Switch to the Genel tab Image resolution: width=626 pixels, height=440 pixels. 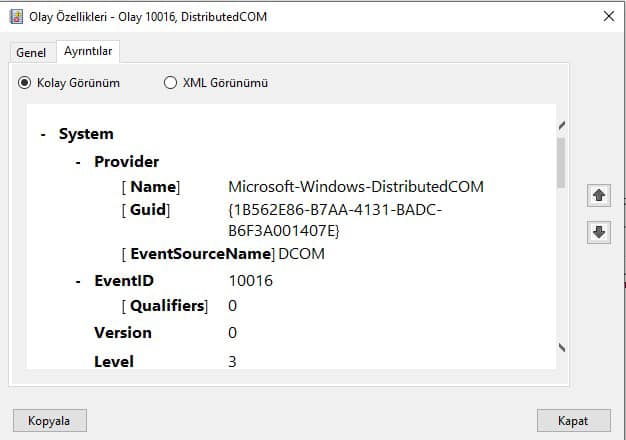[x=31, y=53]
